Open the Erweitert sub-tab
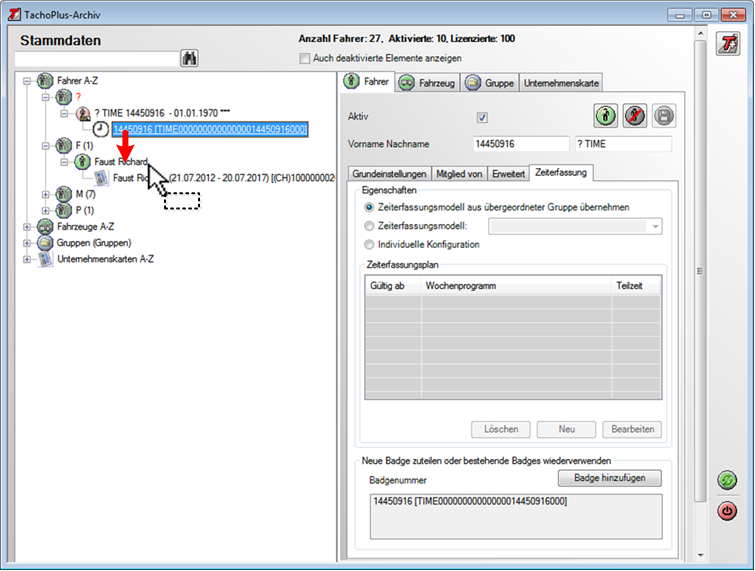Viewport: 755px width, 571px height. pos(508,174)
